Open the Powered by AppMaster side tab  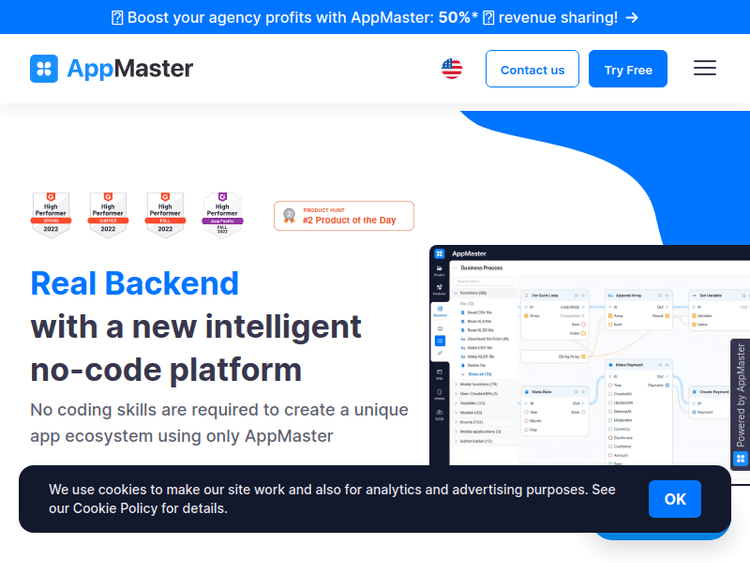(740, 404)
